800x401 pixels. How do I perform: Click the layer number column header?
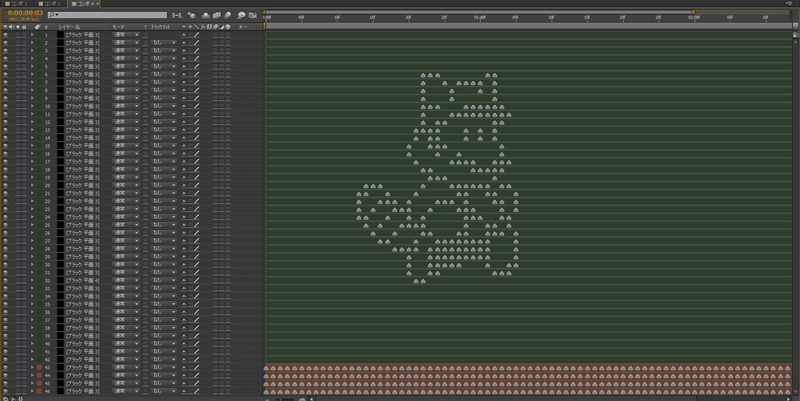[x=46, y=27]
